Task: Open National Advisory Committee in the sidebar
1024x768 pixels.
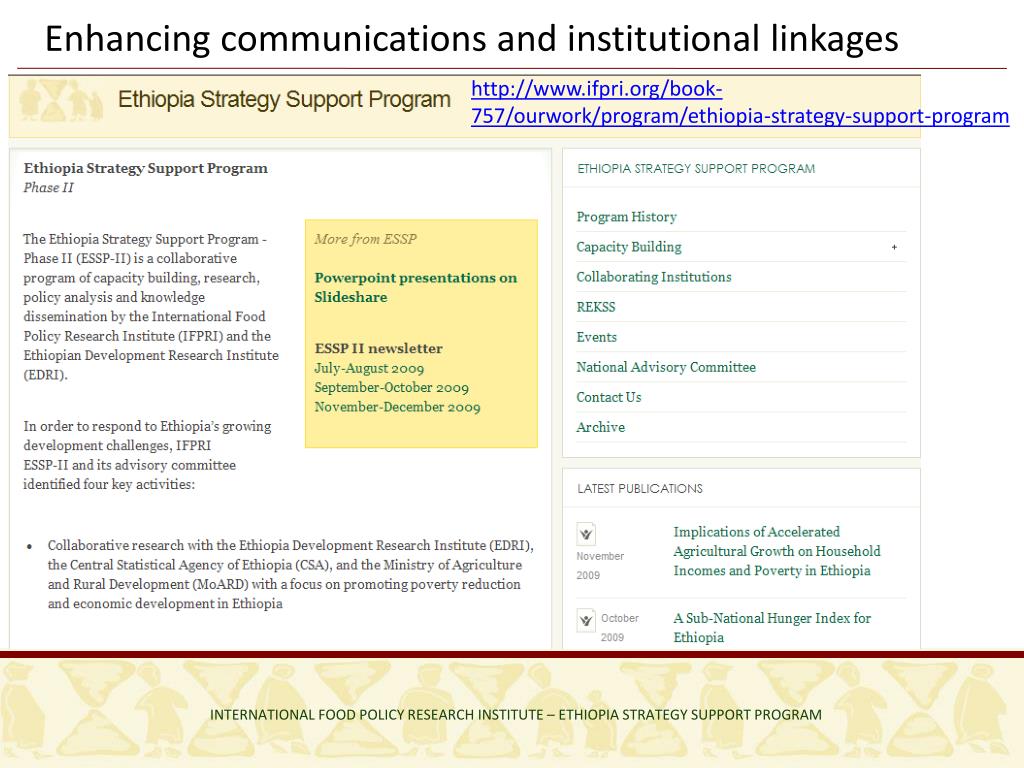Action: [665, 367]
